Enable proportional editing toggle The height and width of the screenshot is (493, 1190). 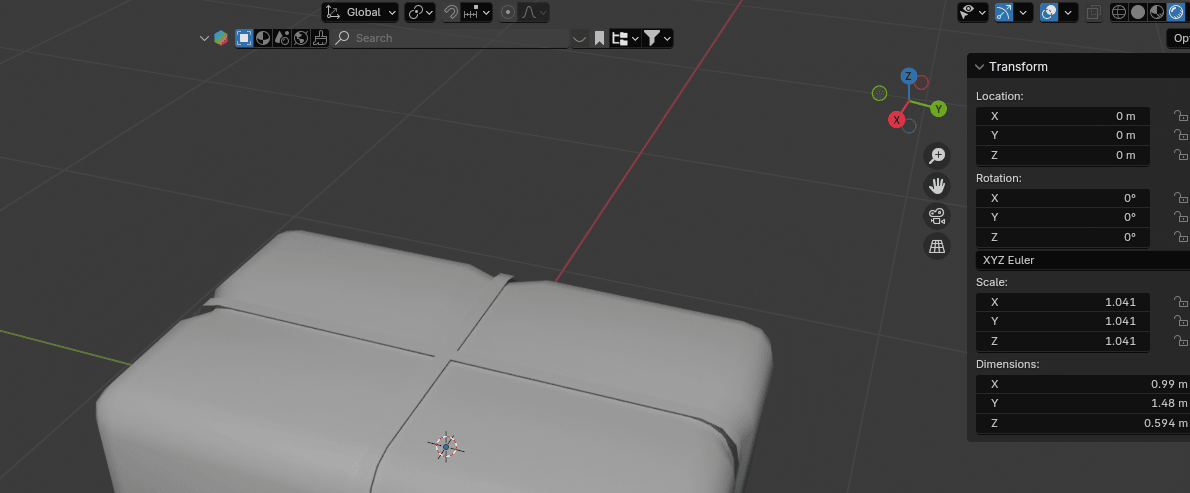click(x=509, y=12)
